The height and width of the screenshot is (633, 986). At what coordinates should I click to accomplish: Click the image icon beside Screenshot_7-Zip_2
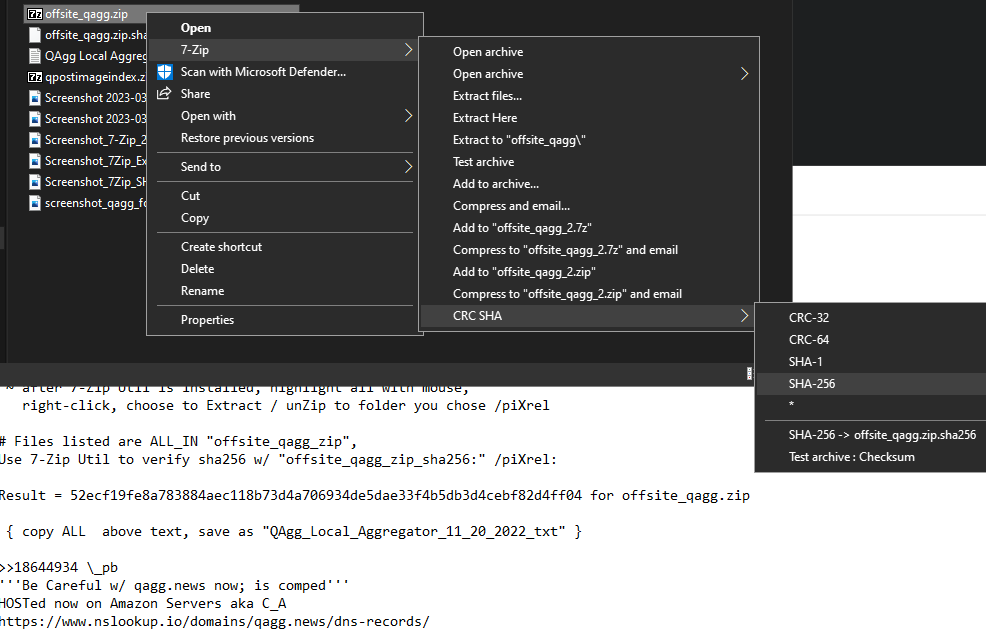point(35,140)
